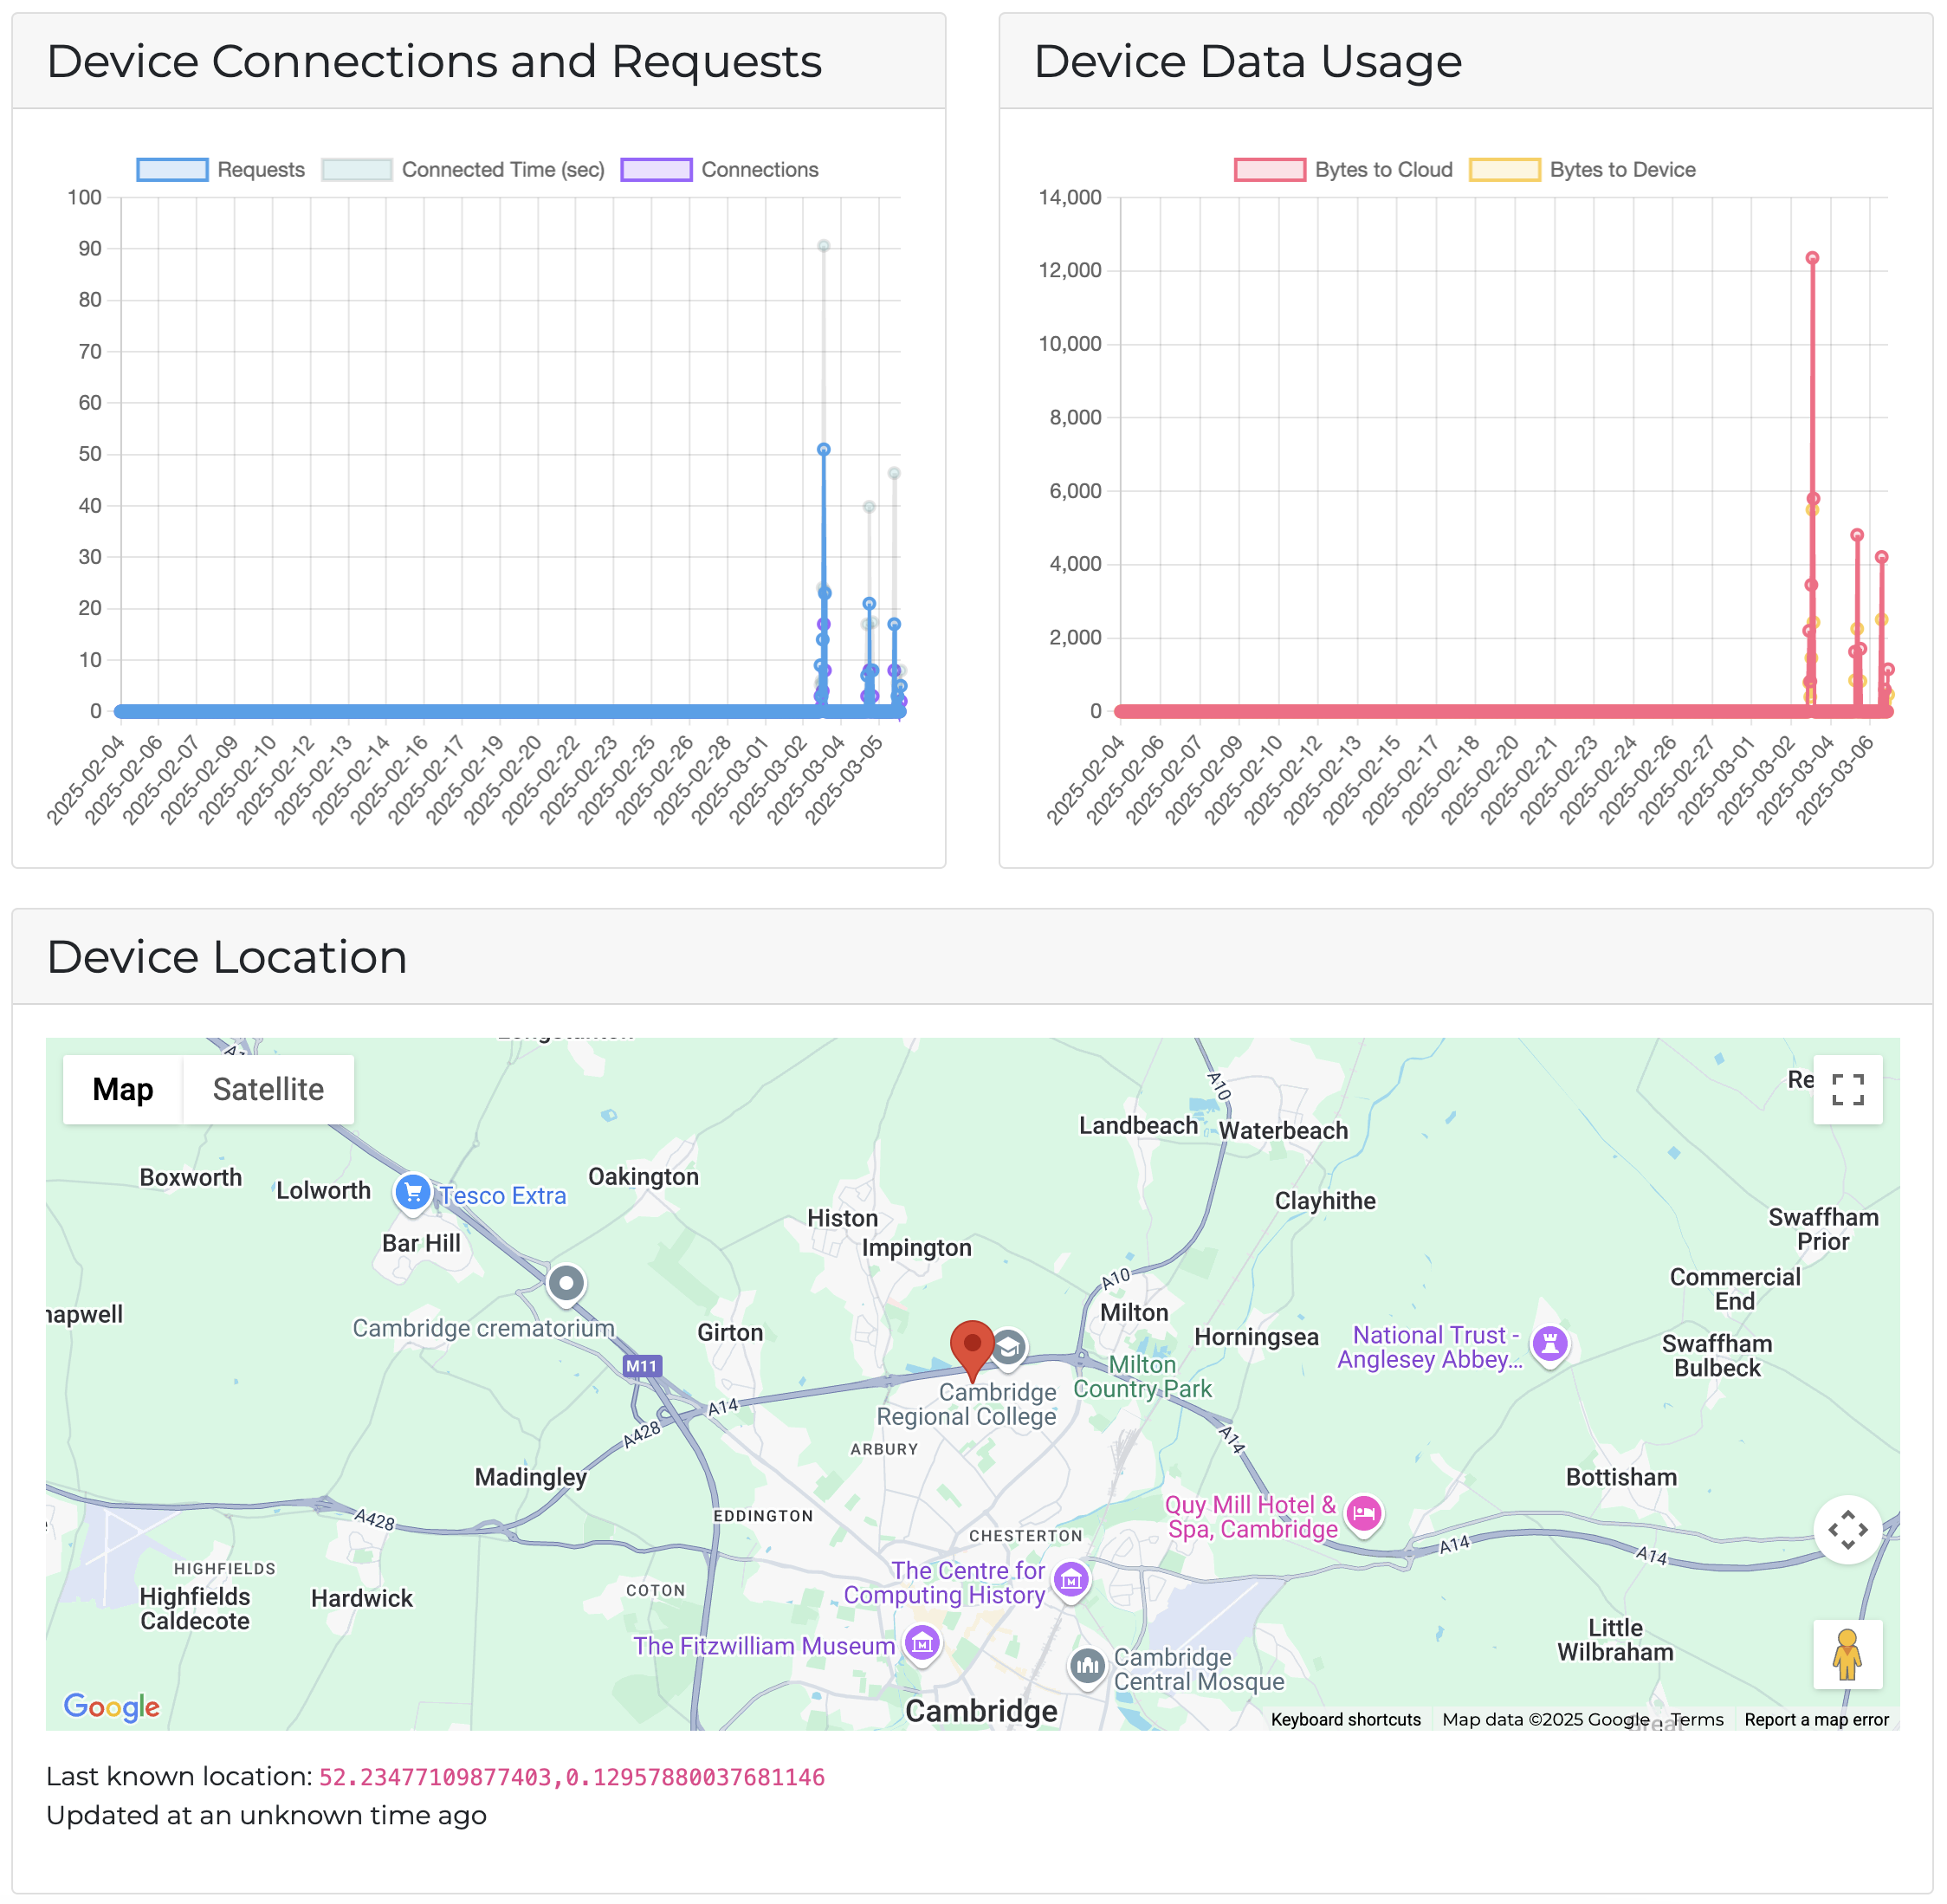Click the blue Requests color swatch

(x=173, y=170)
